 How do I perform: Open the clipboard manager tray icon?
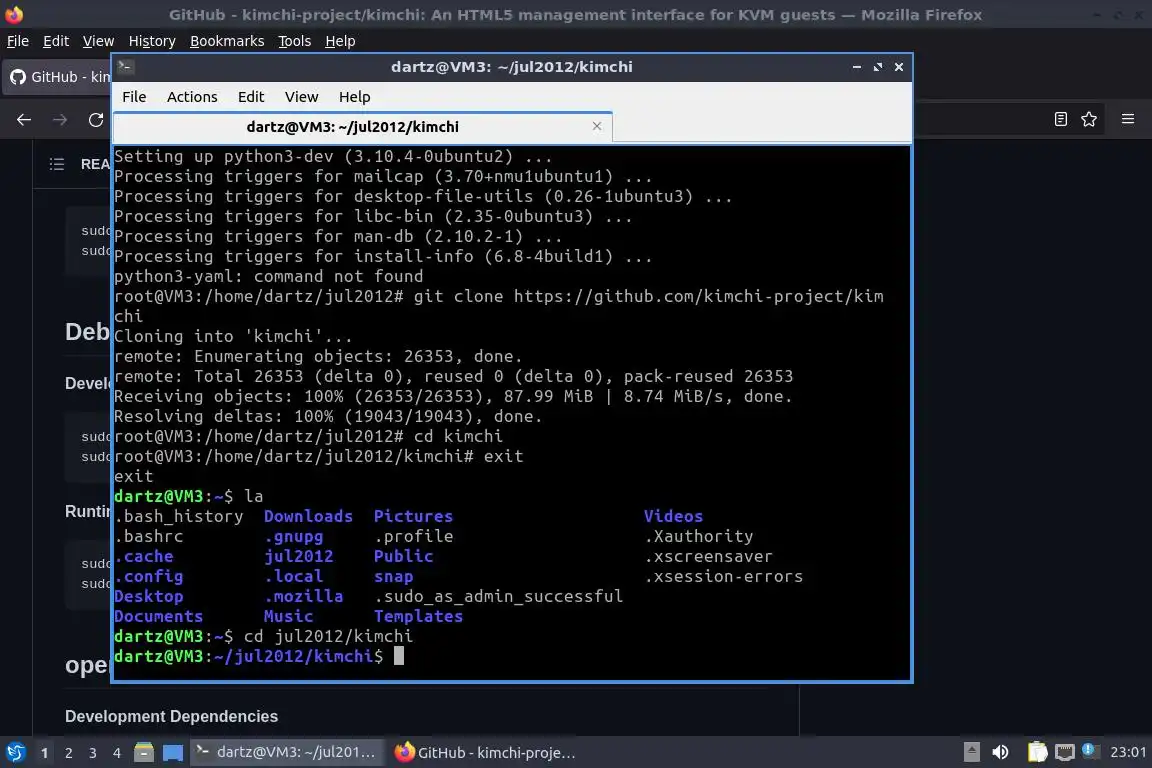(1037, 752)
